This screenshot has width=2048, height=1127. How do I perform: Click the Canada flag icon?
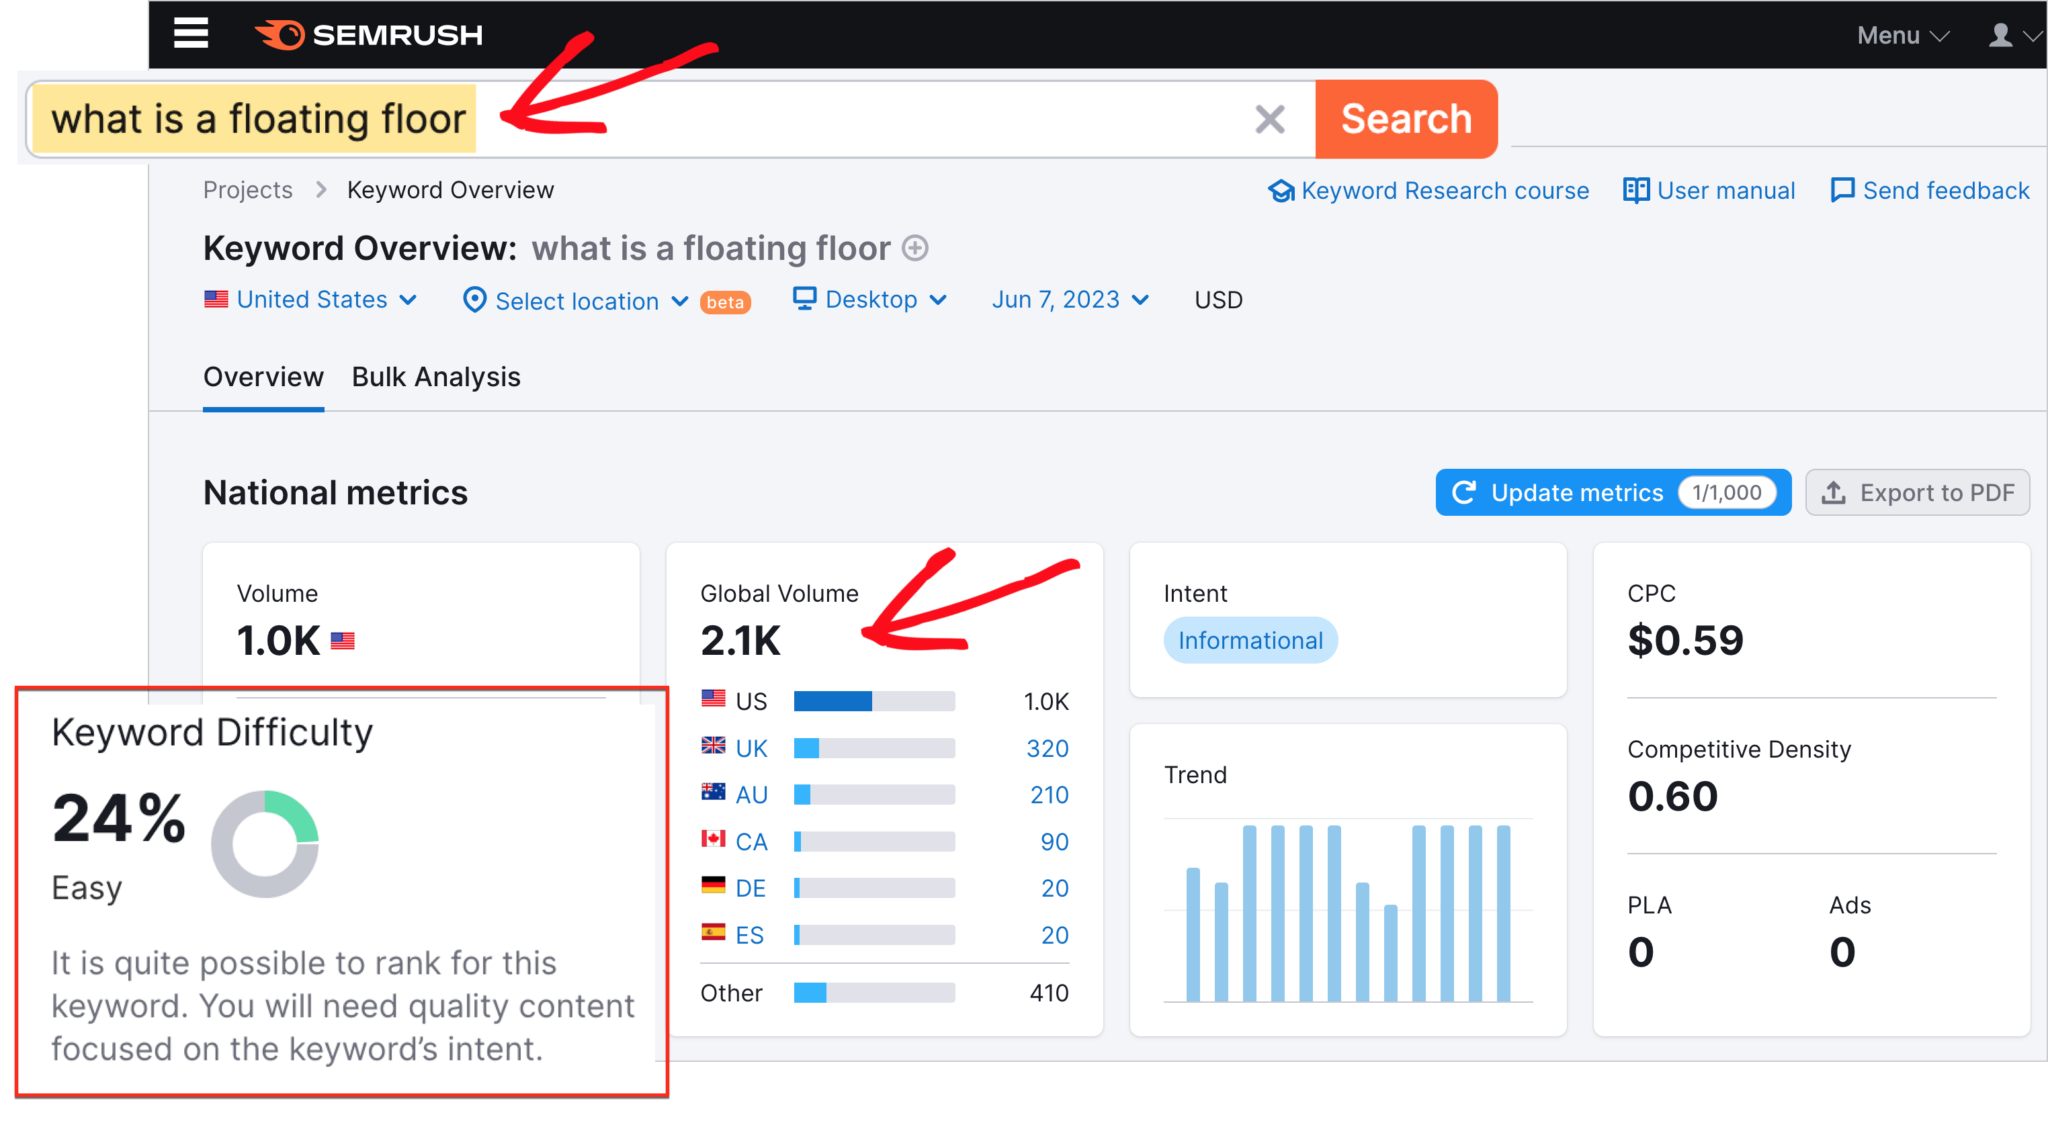pos(713,838)
